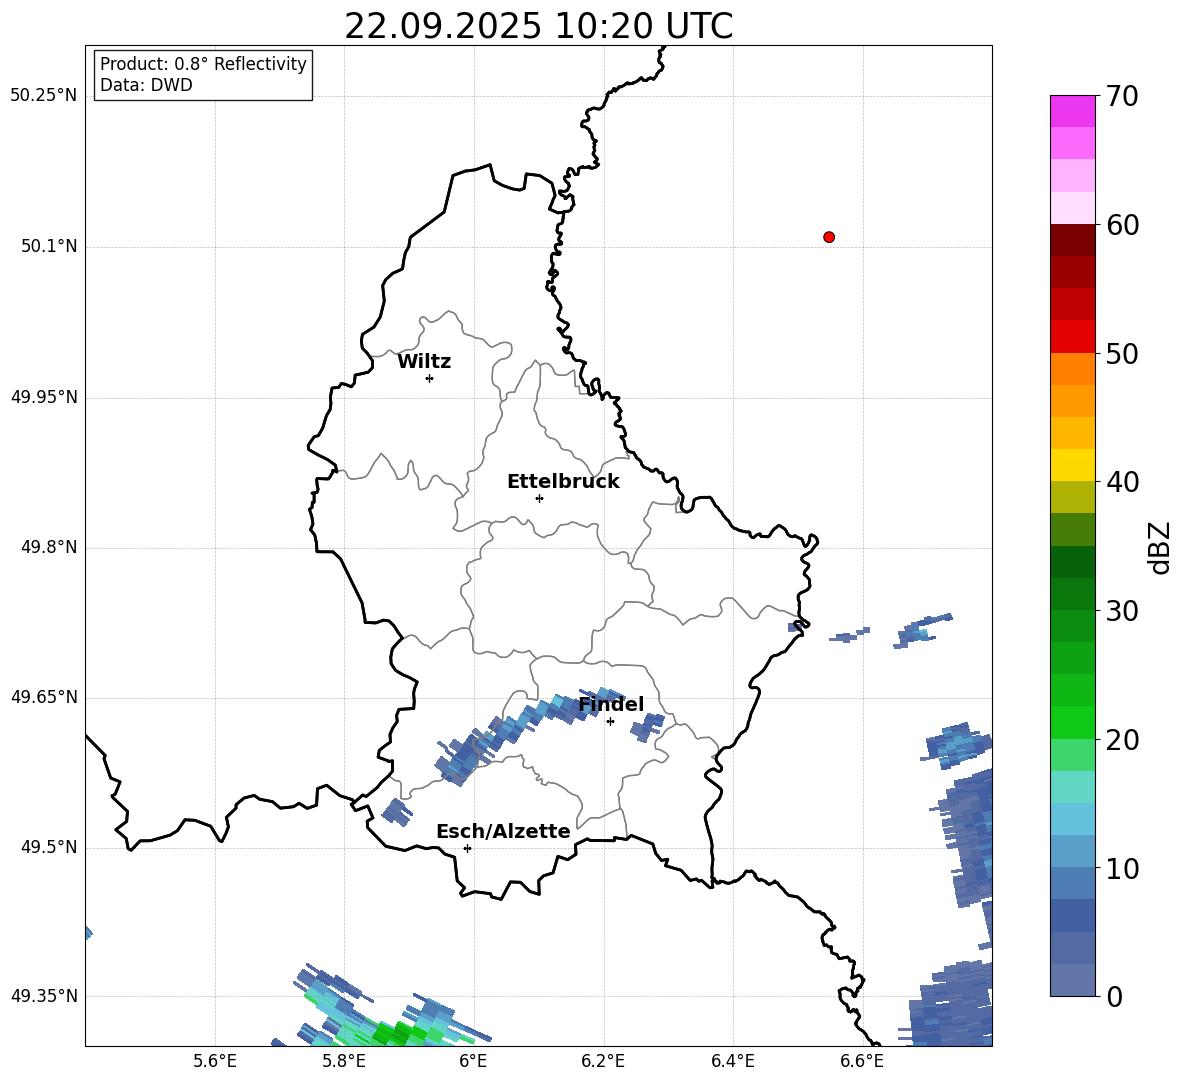
Task: Select the Findel city label
Action: [x=611, y=704]
